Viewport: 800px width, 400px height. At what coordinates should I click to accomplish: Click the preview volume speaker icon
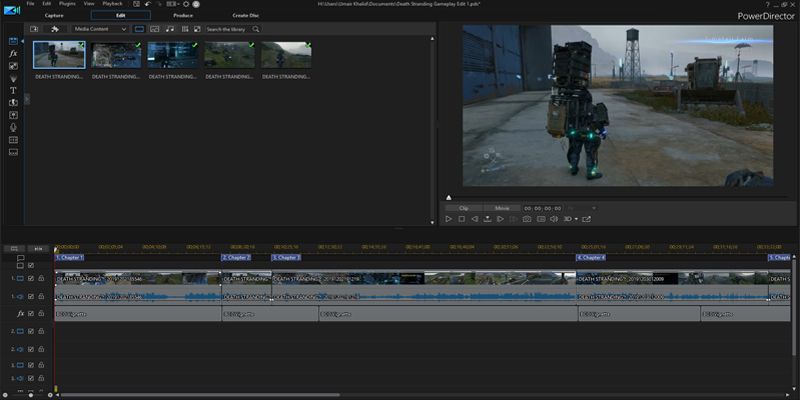pyautogui.click(x=554, y=218)
